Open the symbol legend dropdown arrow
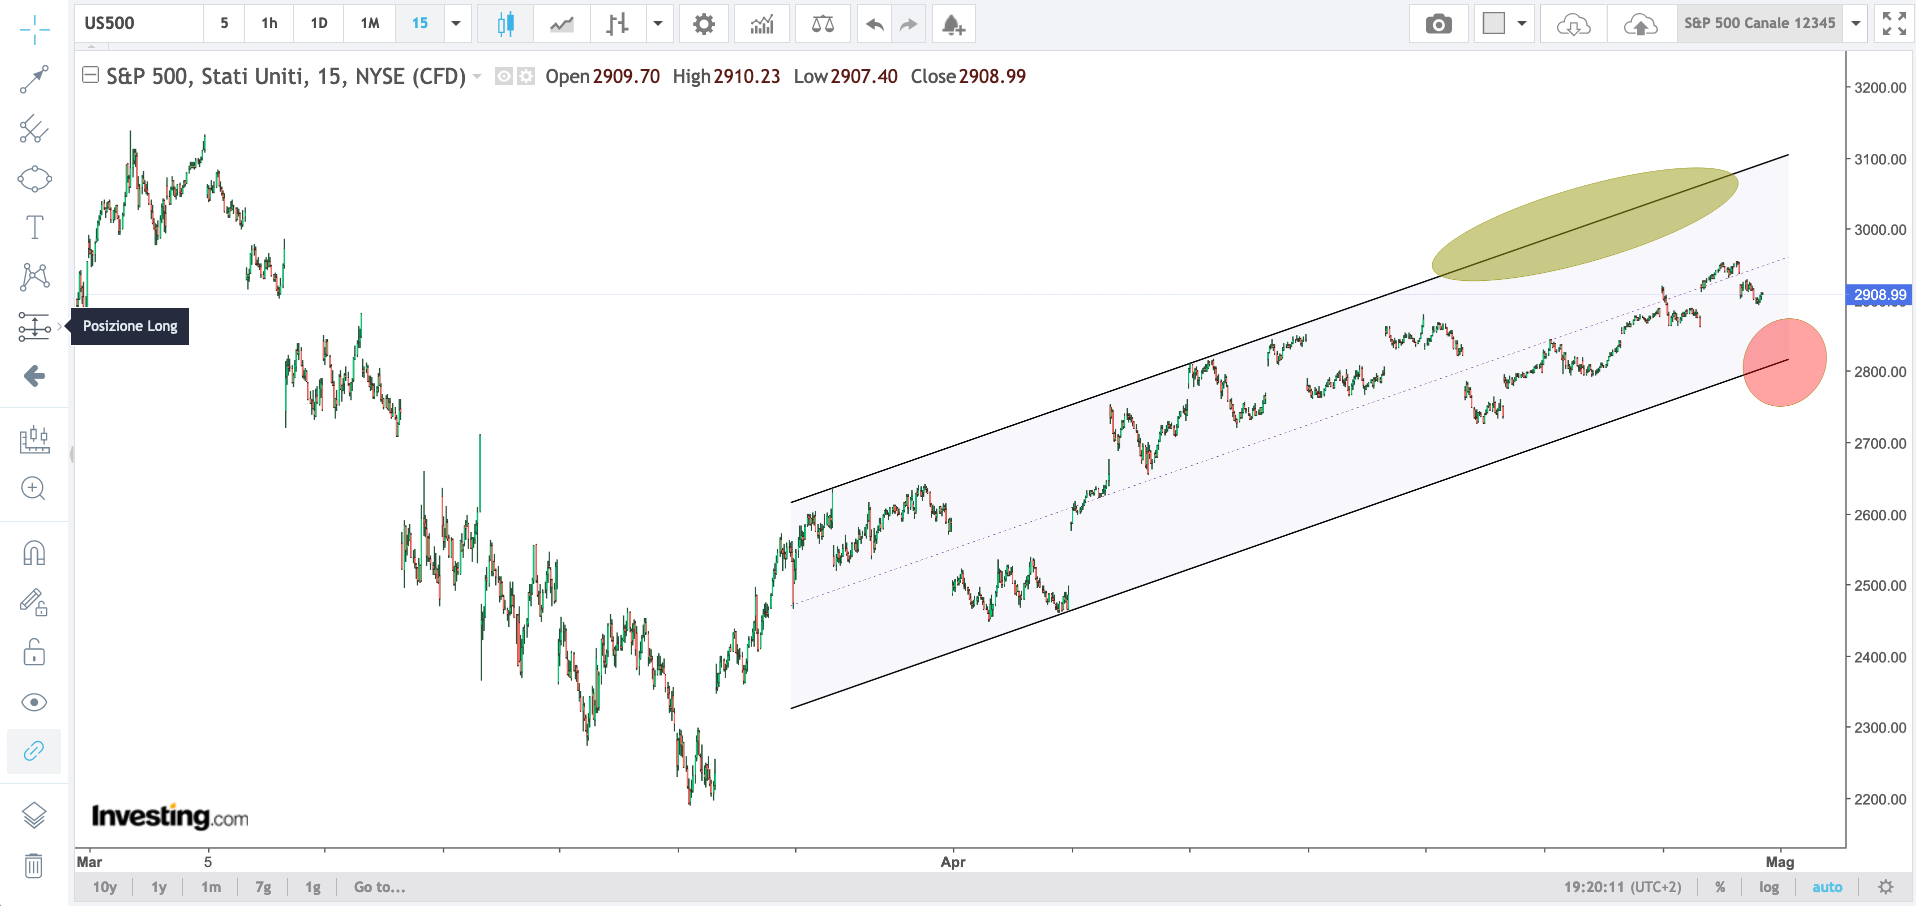The width and height of the screenshot is (1916, 906). 477,77
